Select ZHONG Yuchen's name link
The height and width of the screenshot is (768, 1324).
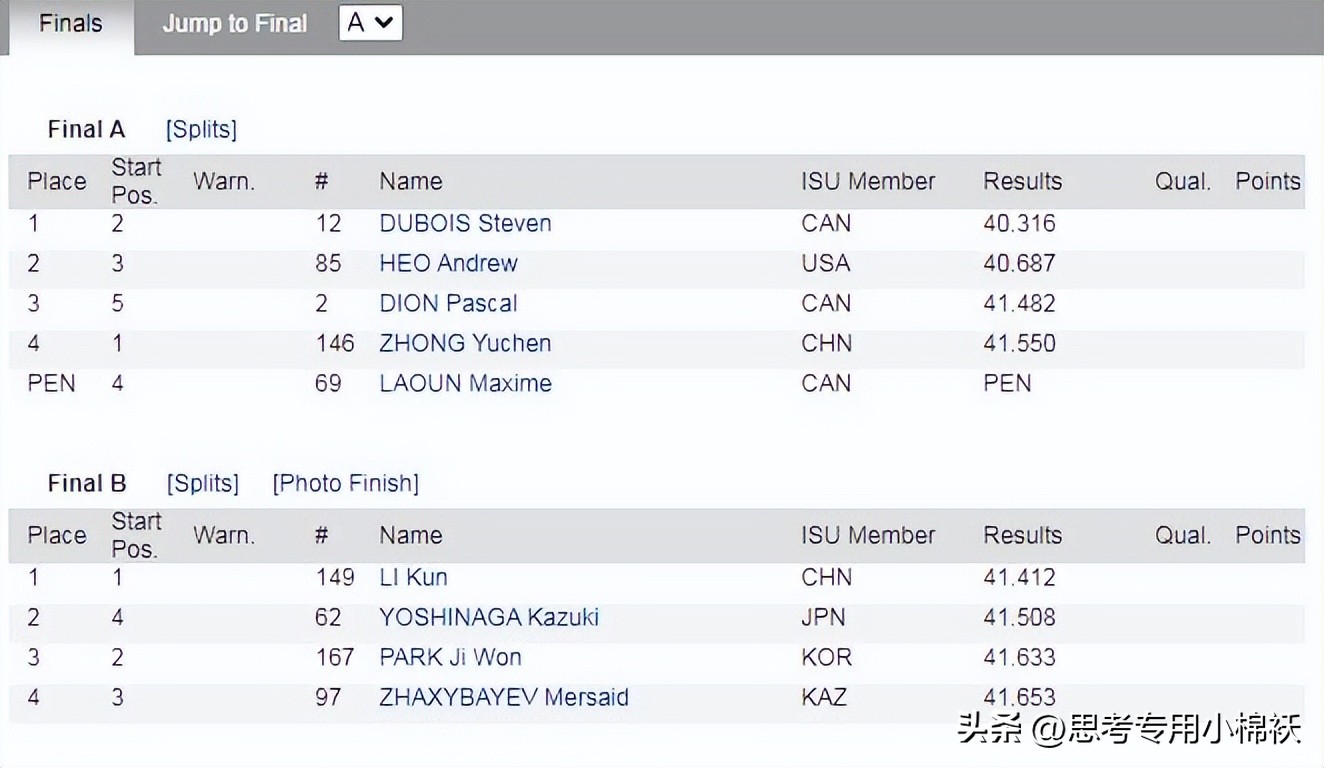pos(465,343)
